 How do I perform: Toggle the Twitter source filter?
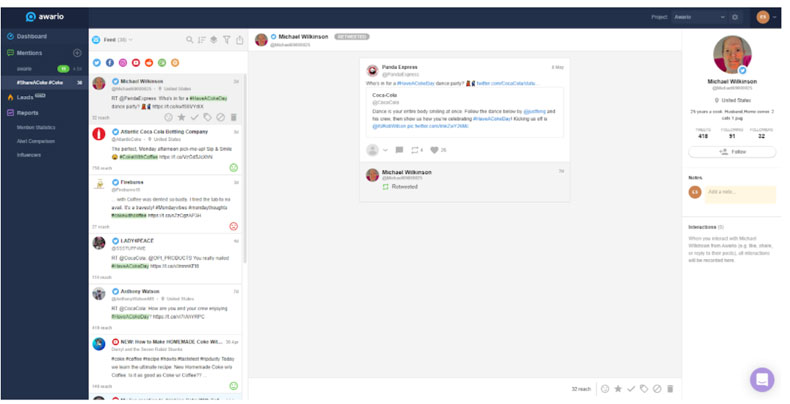coord(97,63)
